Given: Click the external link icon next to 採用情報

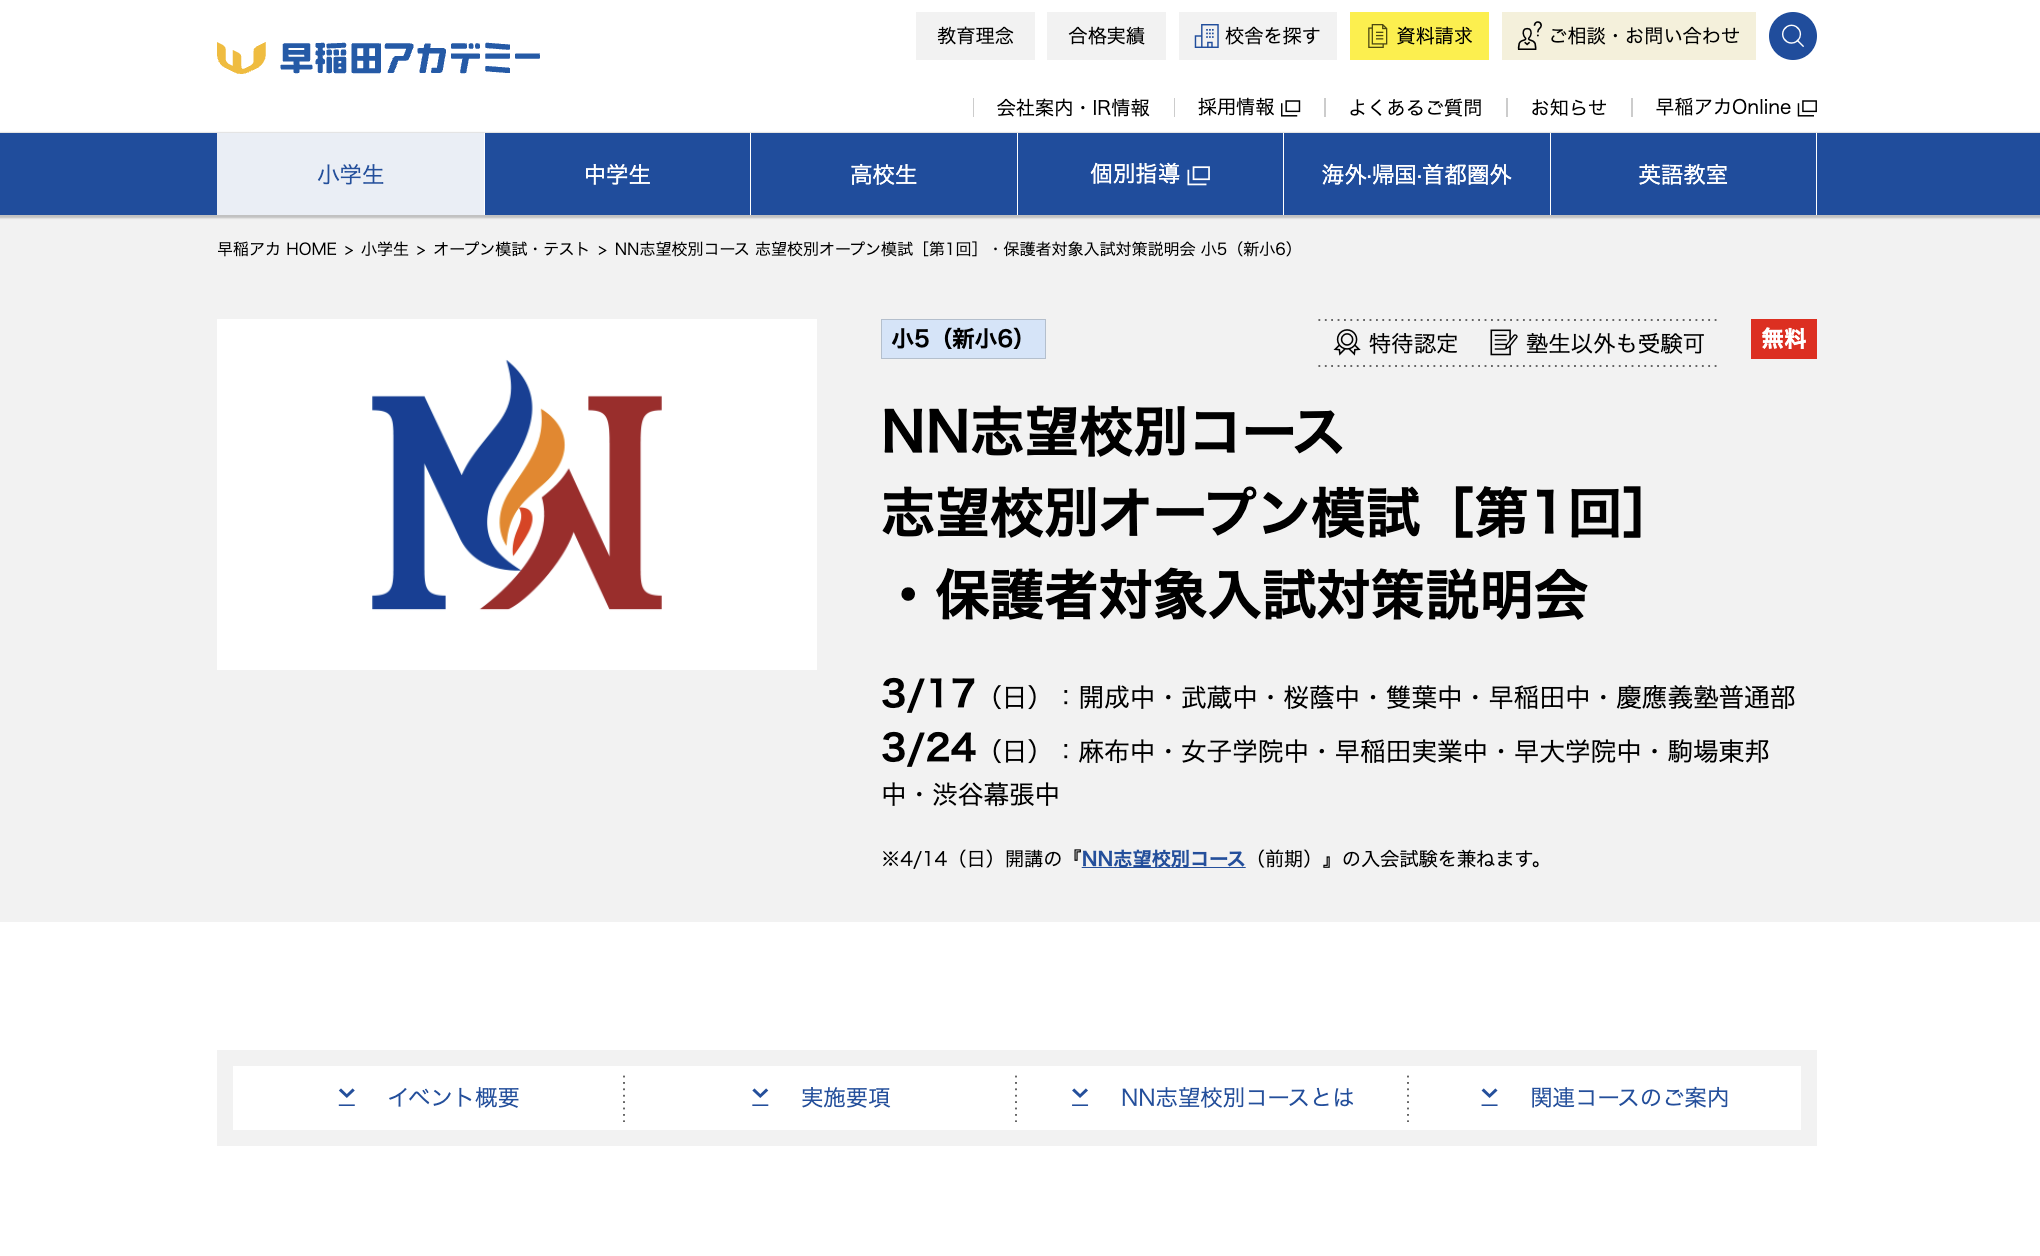Looking at the screenshot, I should pos(1292,107).
